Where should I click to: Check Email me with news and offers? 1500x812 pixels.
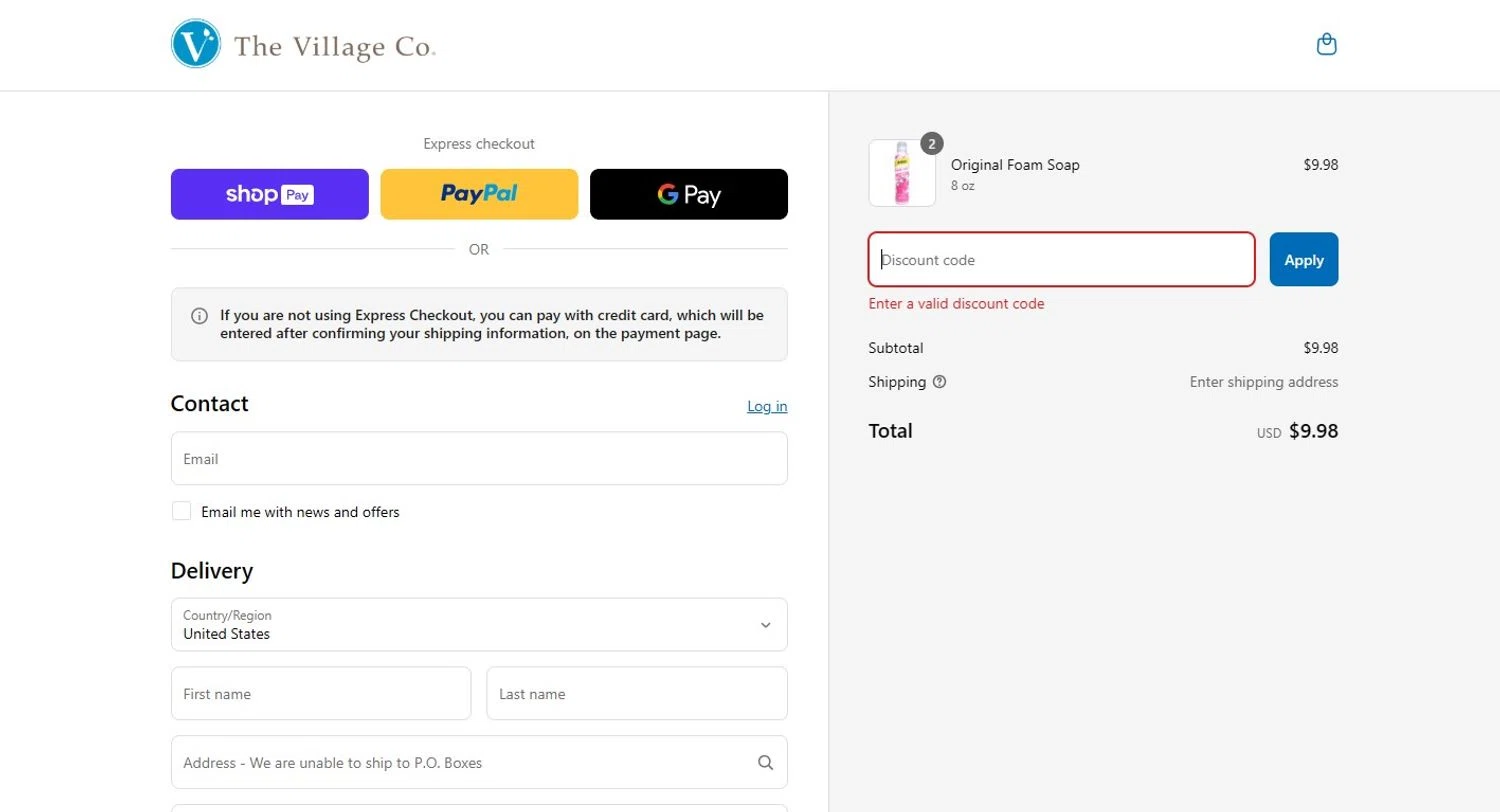tap(181, 511)
